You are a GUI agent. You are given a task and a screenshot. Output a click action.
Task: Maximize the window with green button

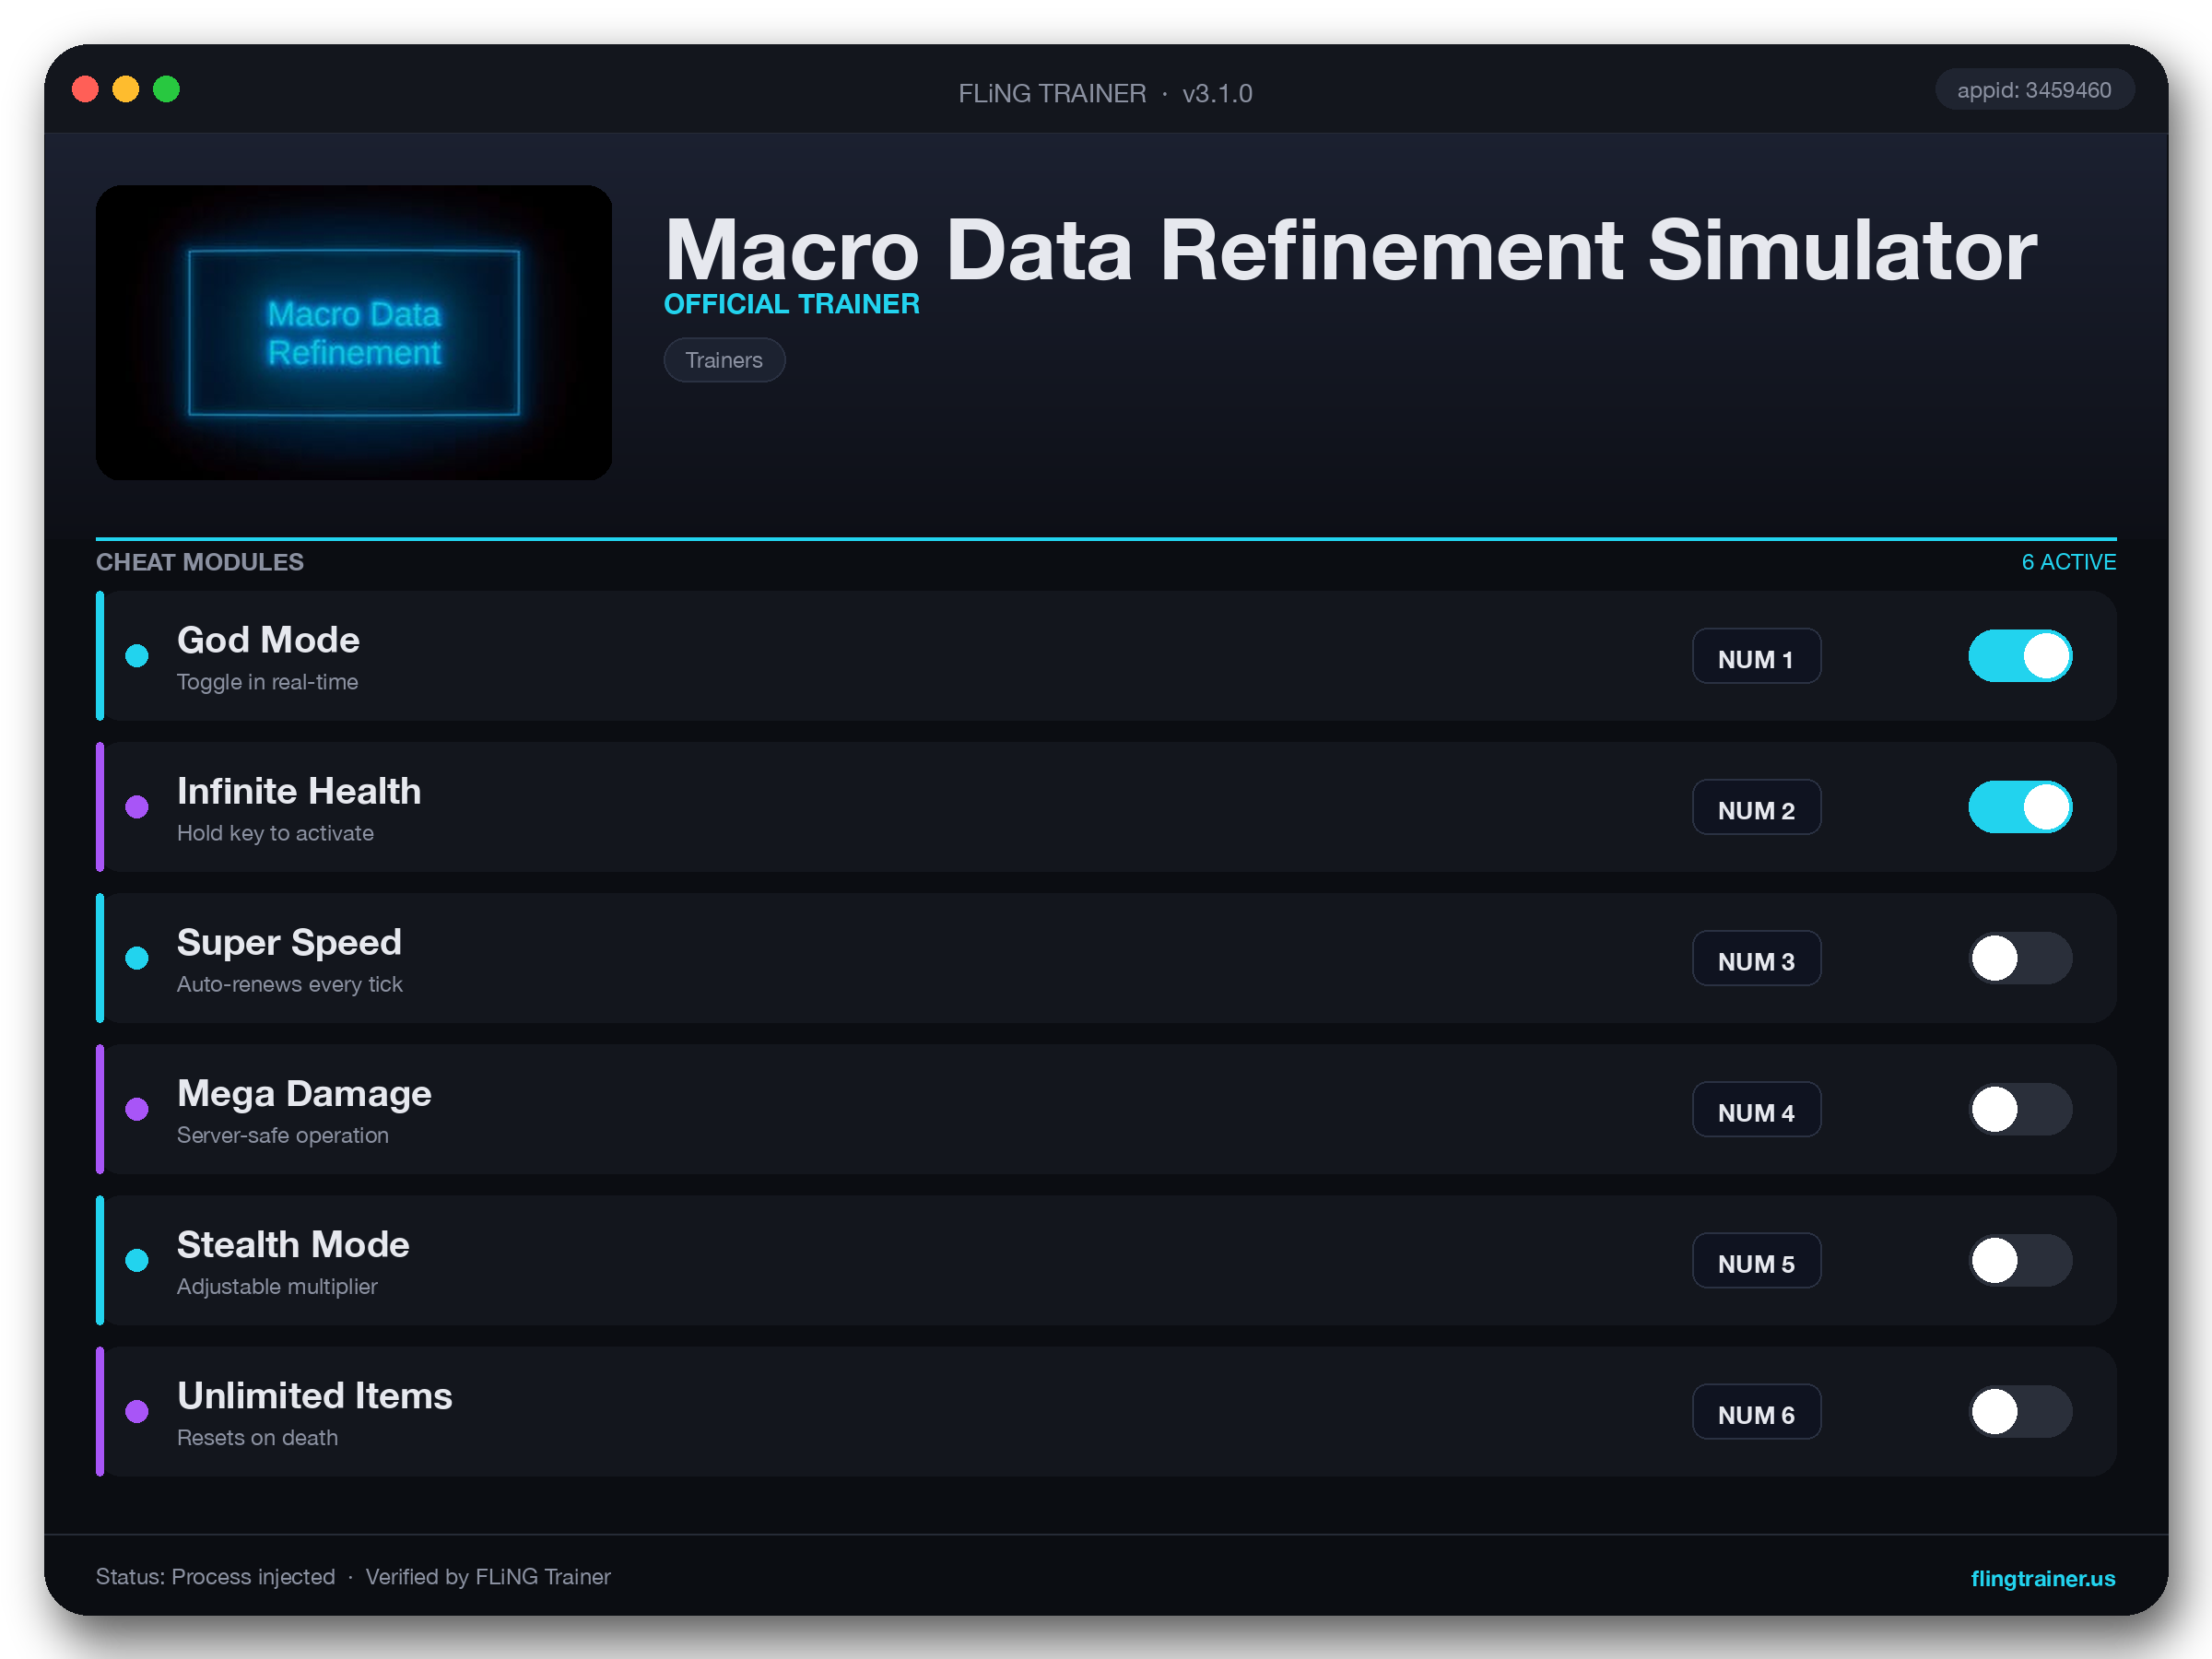[166, 90]
